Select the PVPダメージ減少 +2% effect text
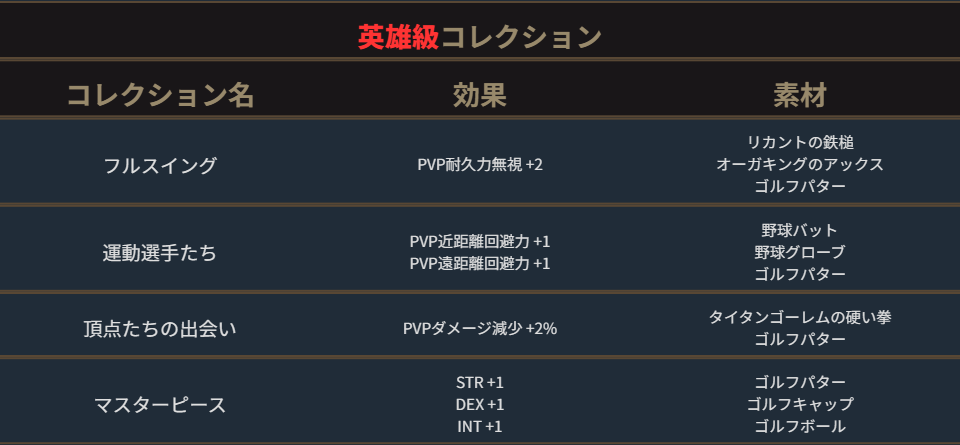 coord(480,328)
